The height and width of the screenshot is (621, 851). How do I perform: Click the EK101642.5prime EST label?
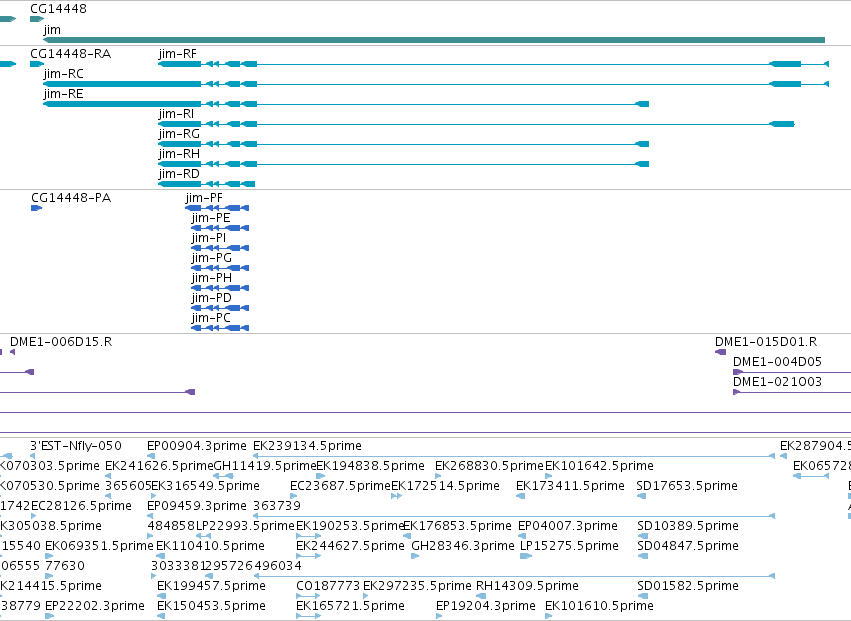(x=599, y=466)
